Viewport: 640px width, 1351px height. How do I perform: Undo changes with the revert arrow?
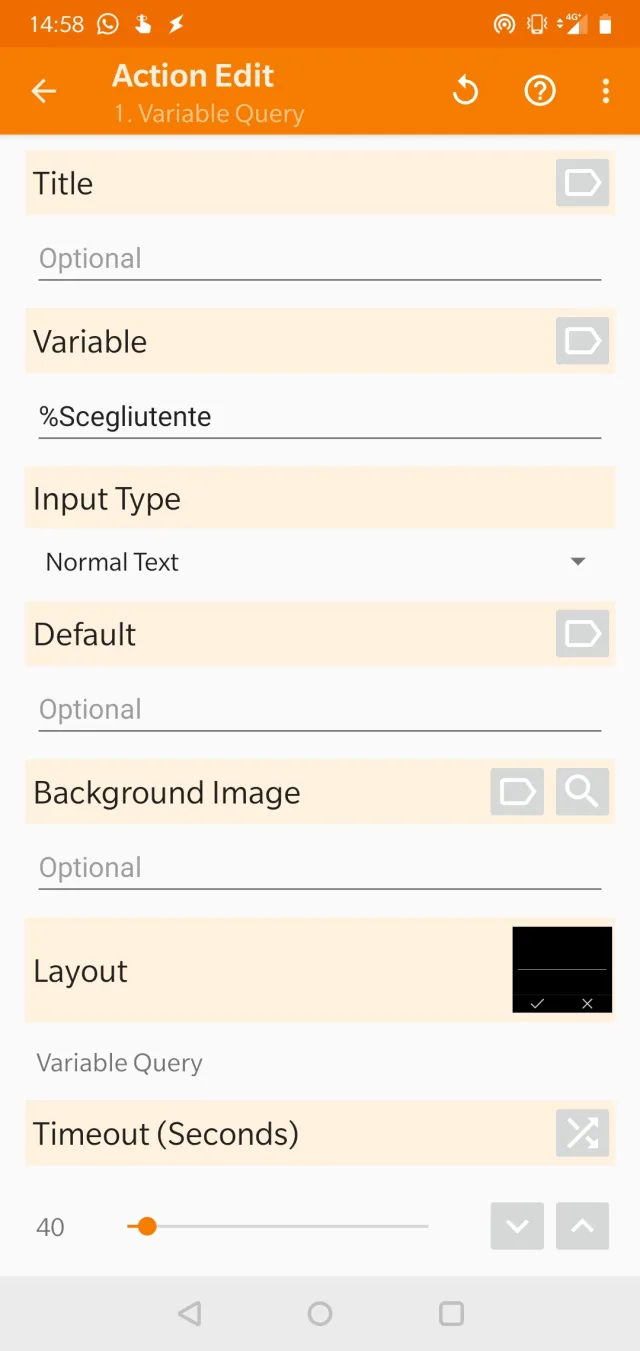pos(465,90)
